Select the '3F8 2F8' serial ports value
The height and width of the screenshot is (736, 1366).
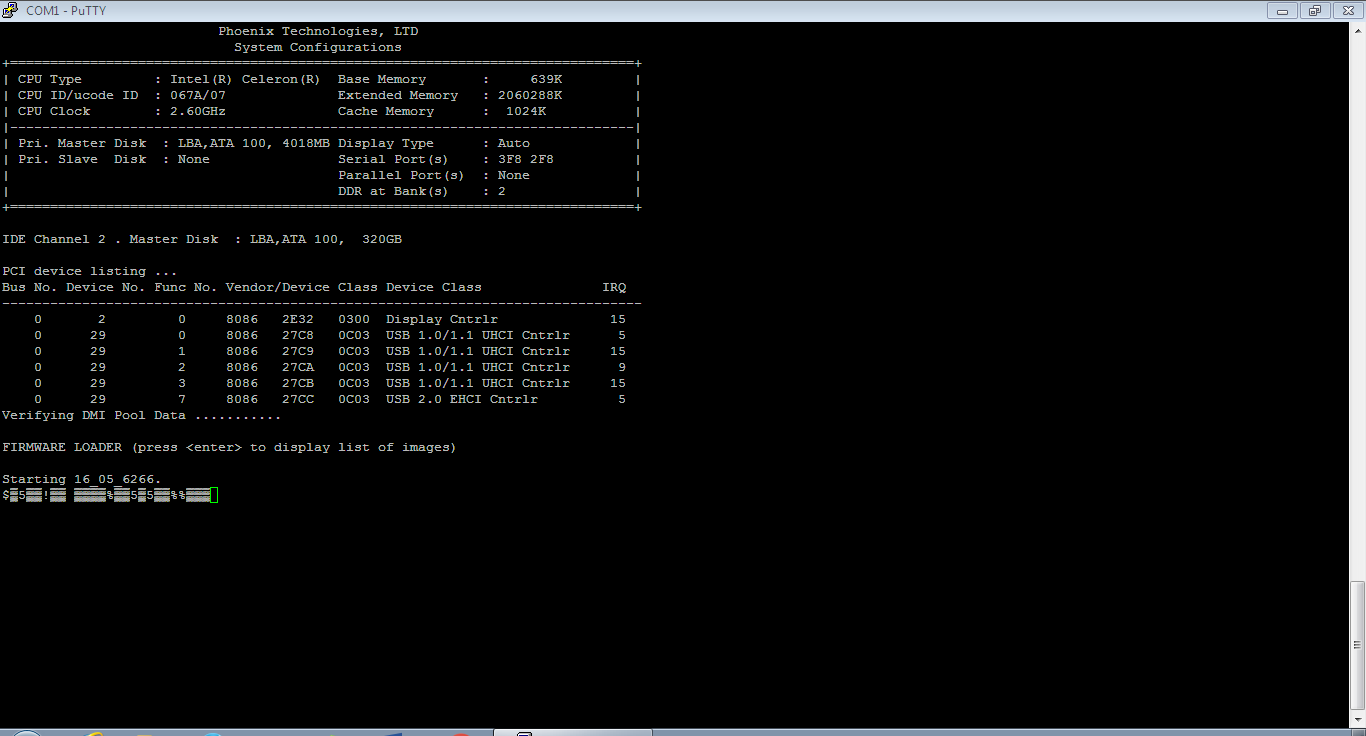point(526,160)
